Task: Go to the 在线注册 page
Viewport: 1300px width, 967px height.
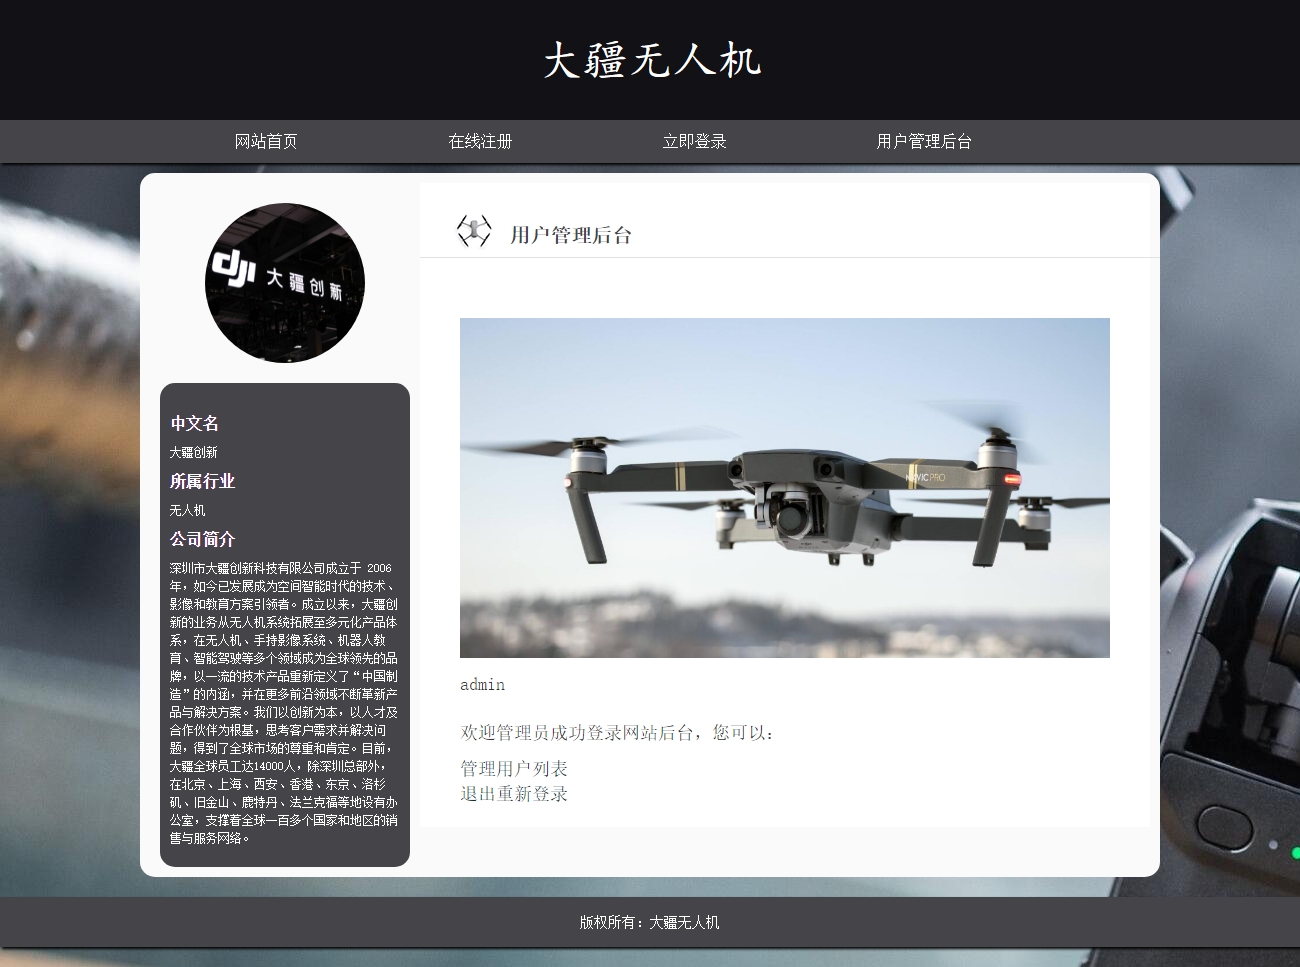Action: (480, 141)
